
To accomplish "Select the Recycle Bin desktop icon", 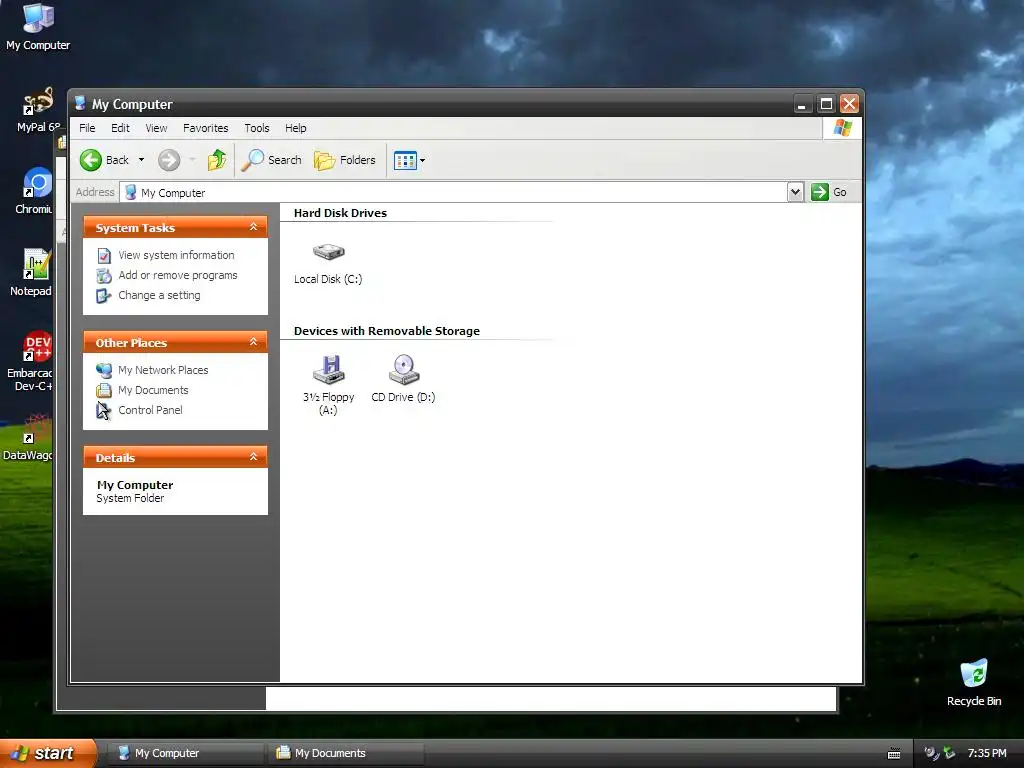I will (974, 682).
